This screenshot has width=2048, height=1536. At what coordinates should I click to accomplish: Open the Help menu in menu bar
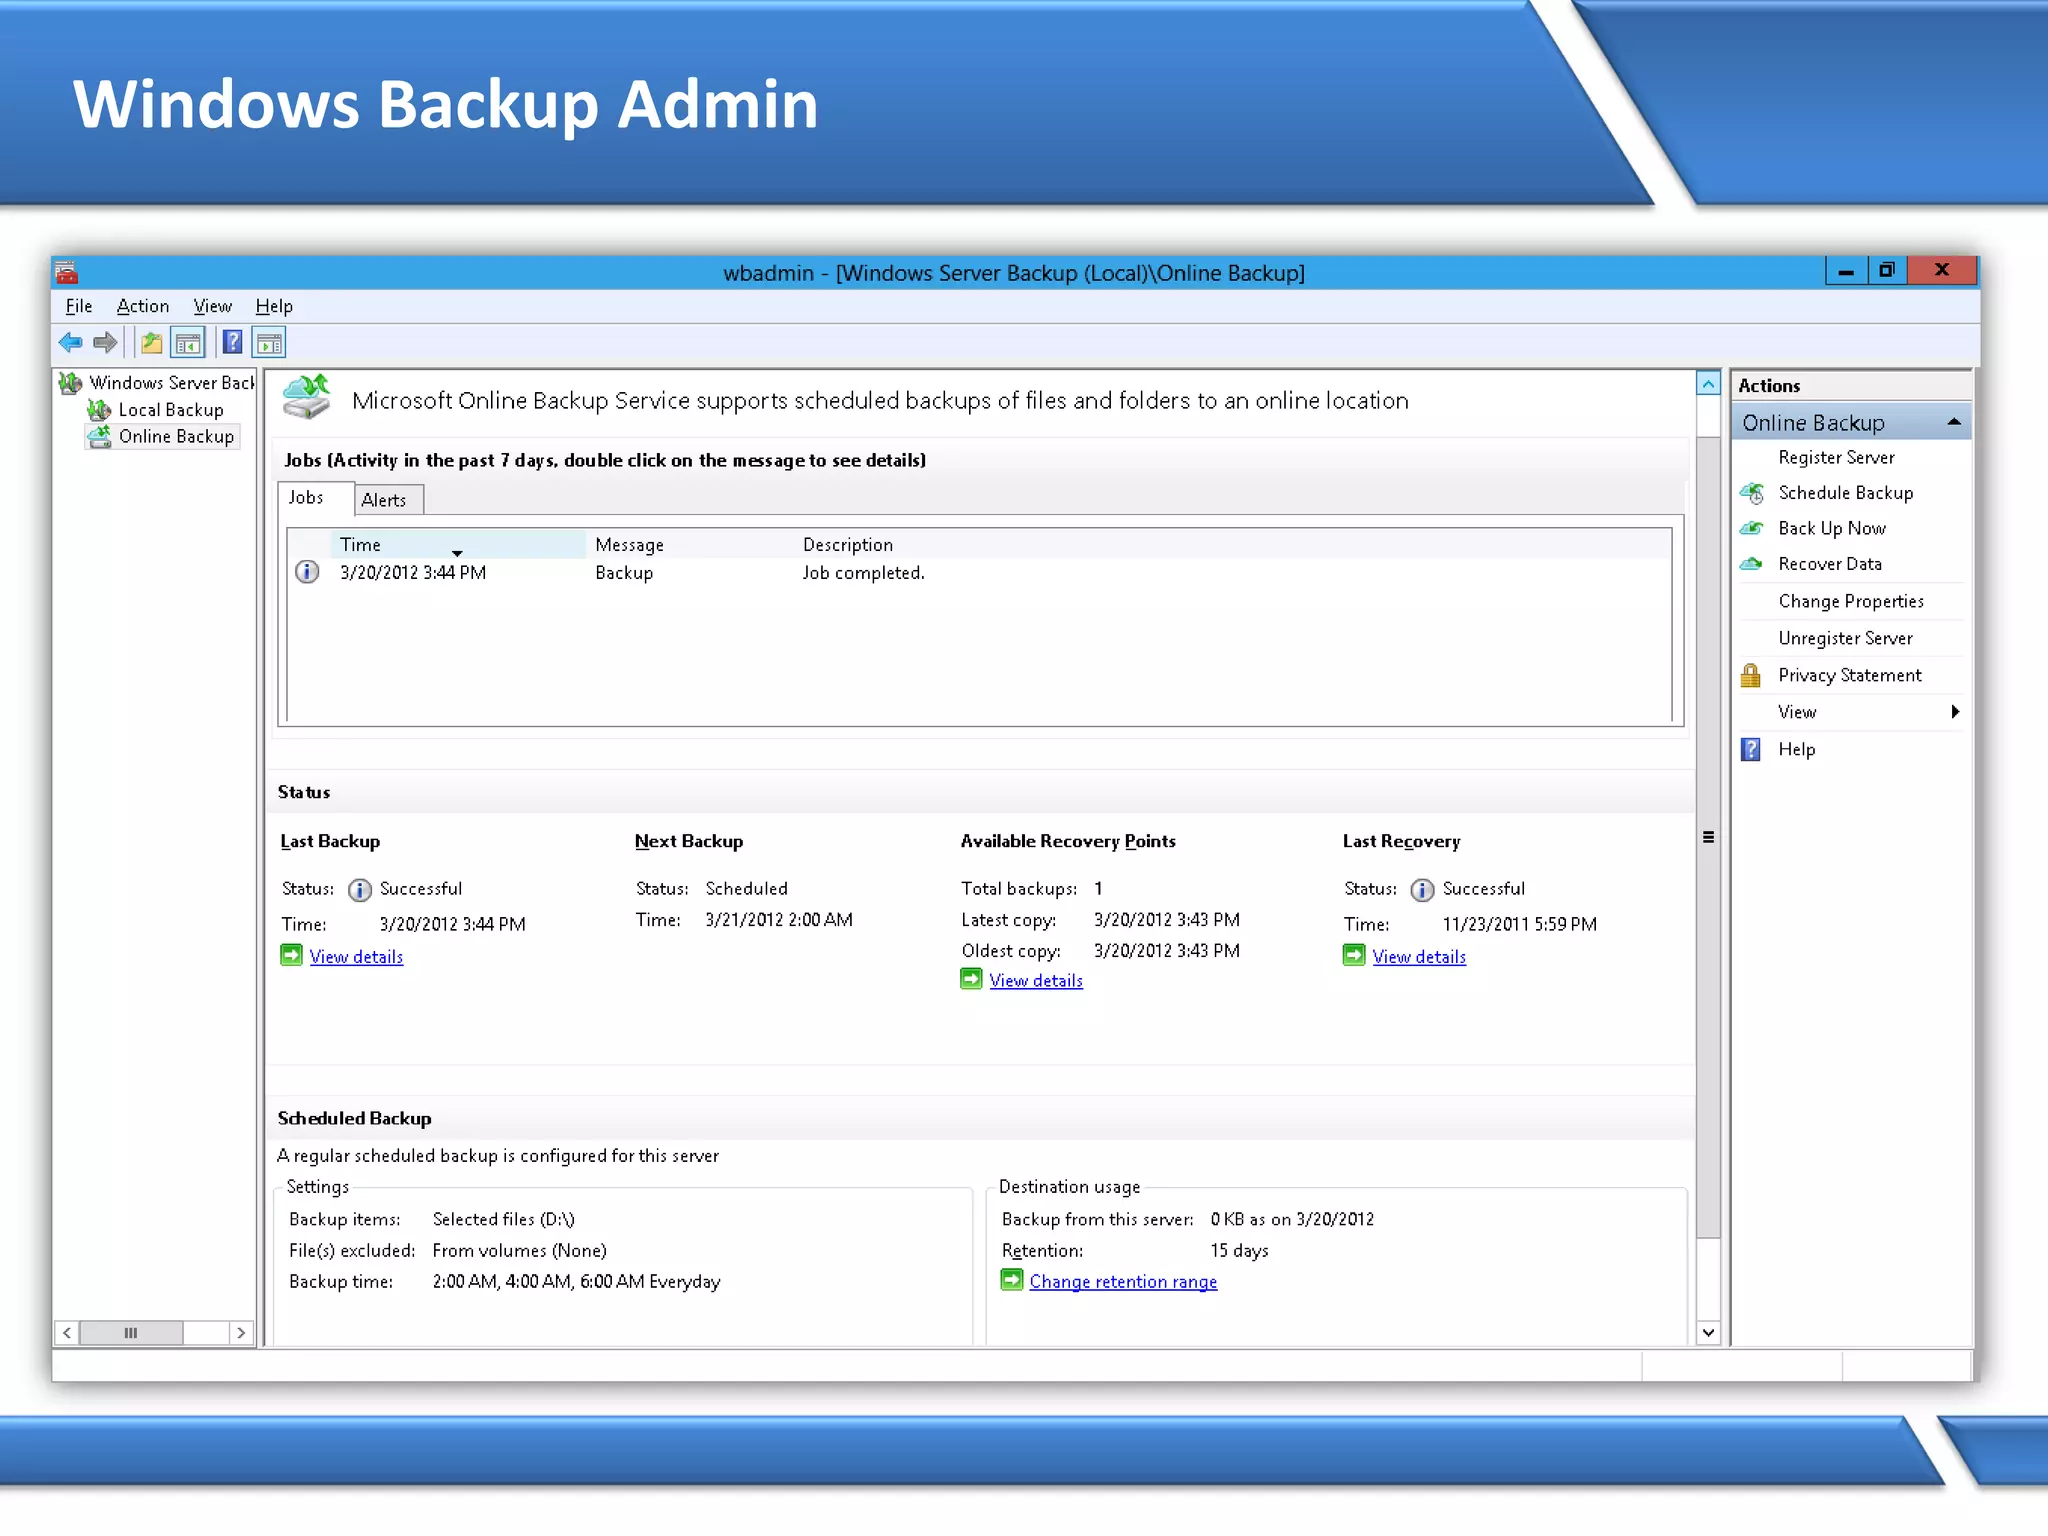[274, 306]
